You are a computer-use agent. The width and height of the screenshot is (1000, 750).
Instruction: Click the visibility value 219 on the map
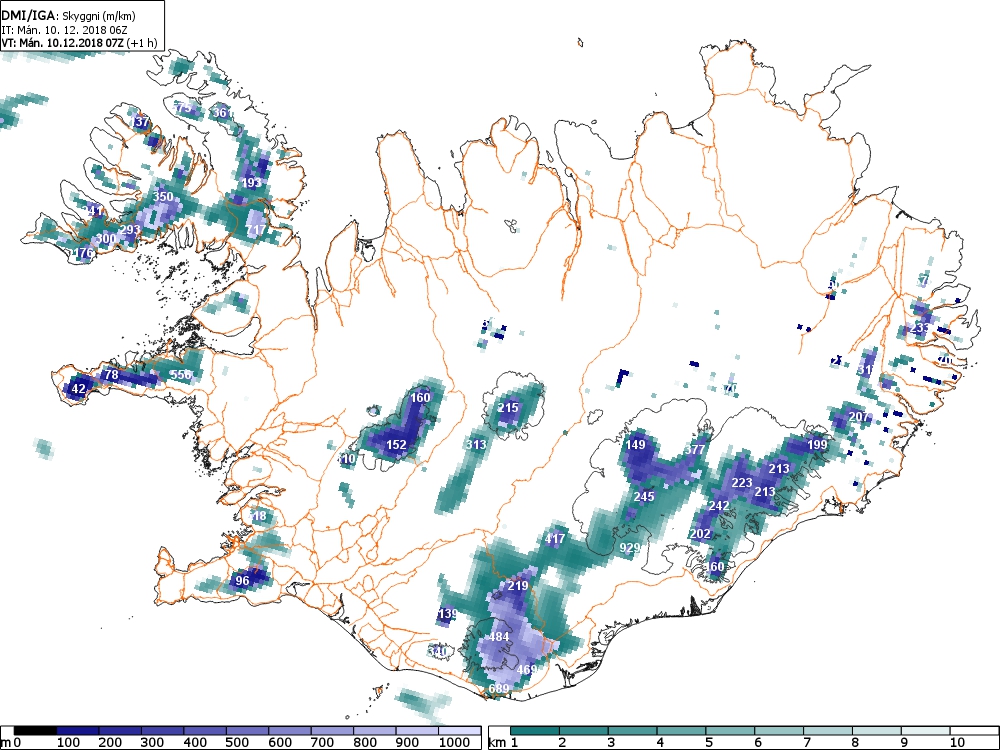pos(518,585)
